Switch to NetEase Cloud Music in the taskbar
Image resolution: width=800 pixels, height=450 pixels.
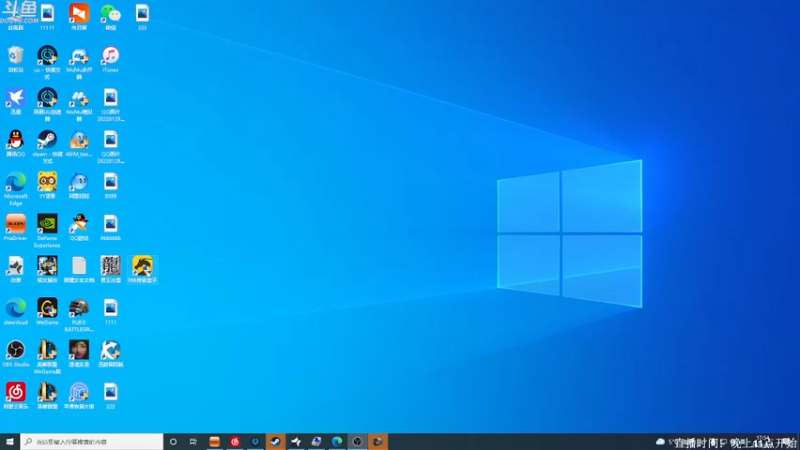pos(235,441)
